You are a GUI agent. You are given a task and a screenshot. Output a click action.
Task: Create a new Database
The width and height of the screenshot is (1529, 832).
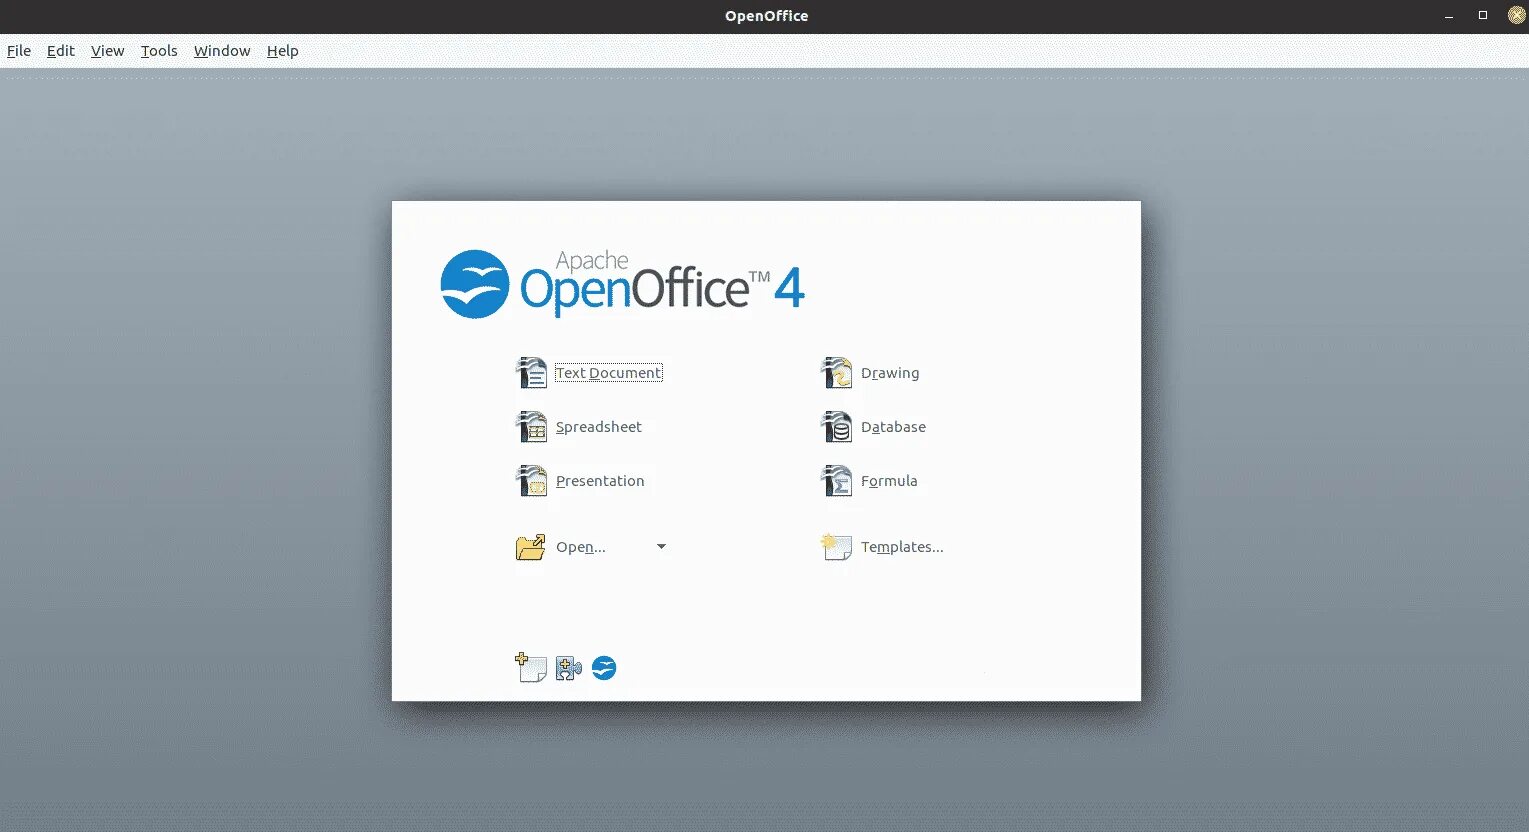pos(893,427)
